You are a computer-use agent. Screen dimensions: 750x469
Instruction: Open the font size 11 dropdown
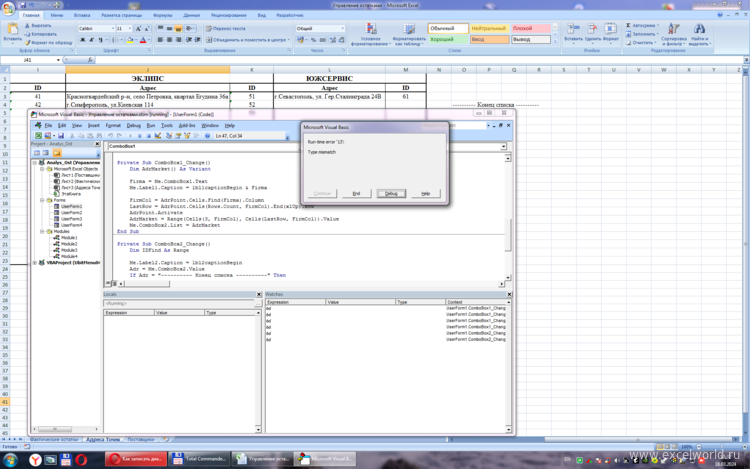(x=130, y=29)
